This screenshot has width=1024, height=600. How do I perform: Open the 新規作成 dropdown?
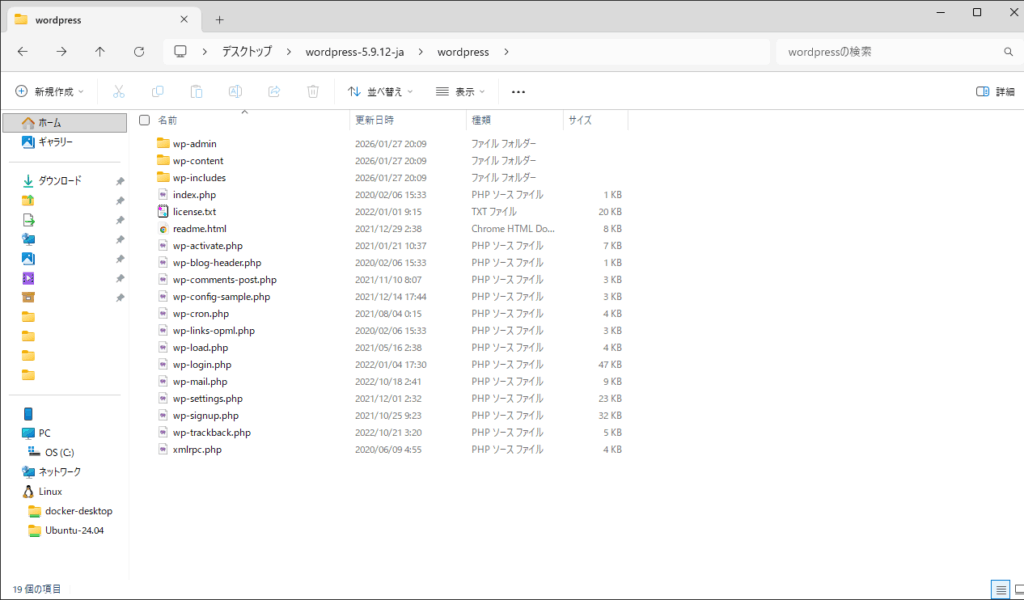50,91
